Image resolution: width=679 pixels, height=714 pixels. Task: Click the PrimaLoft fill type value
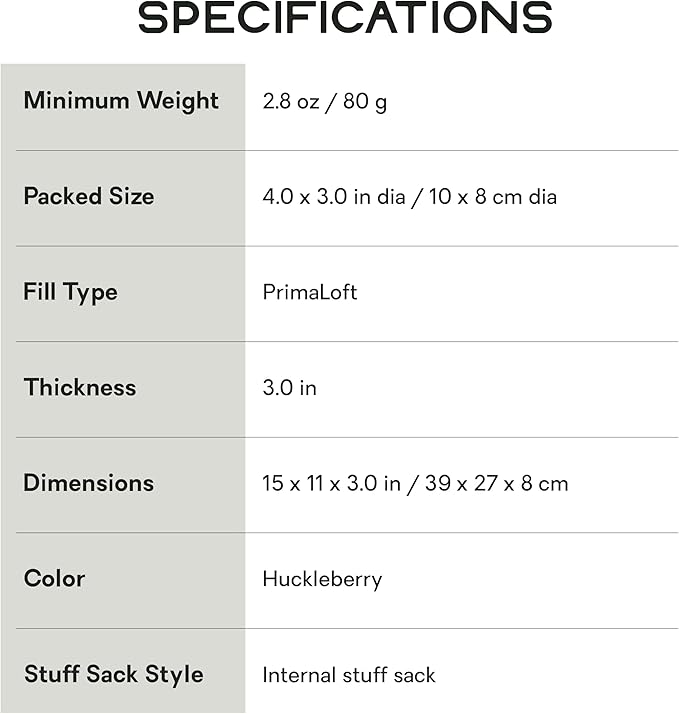(310, 292)
